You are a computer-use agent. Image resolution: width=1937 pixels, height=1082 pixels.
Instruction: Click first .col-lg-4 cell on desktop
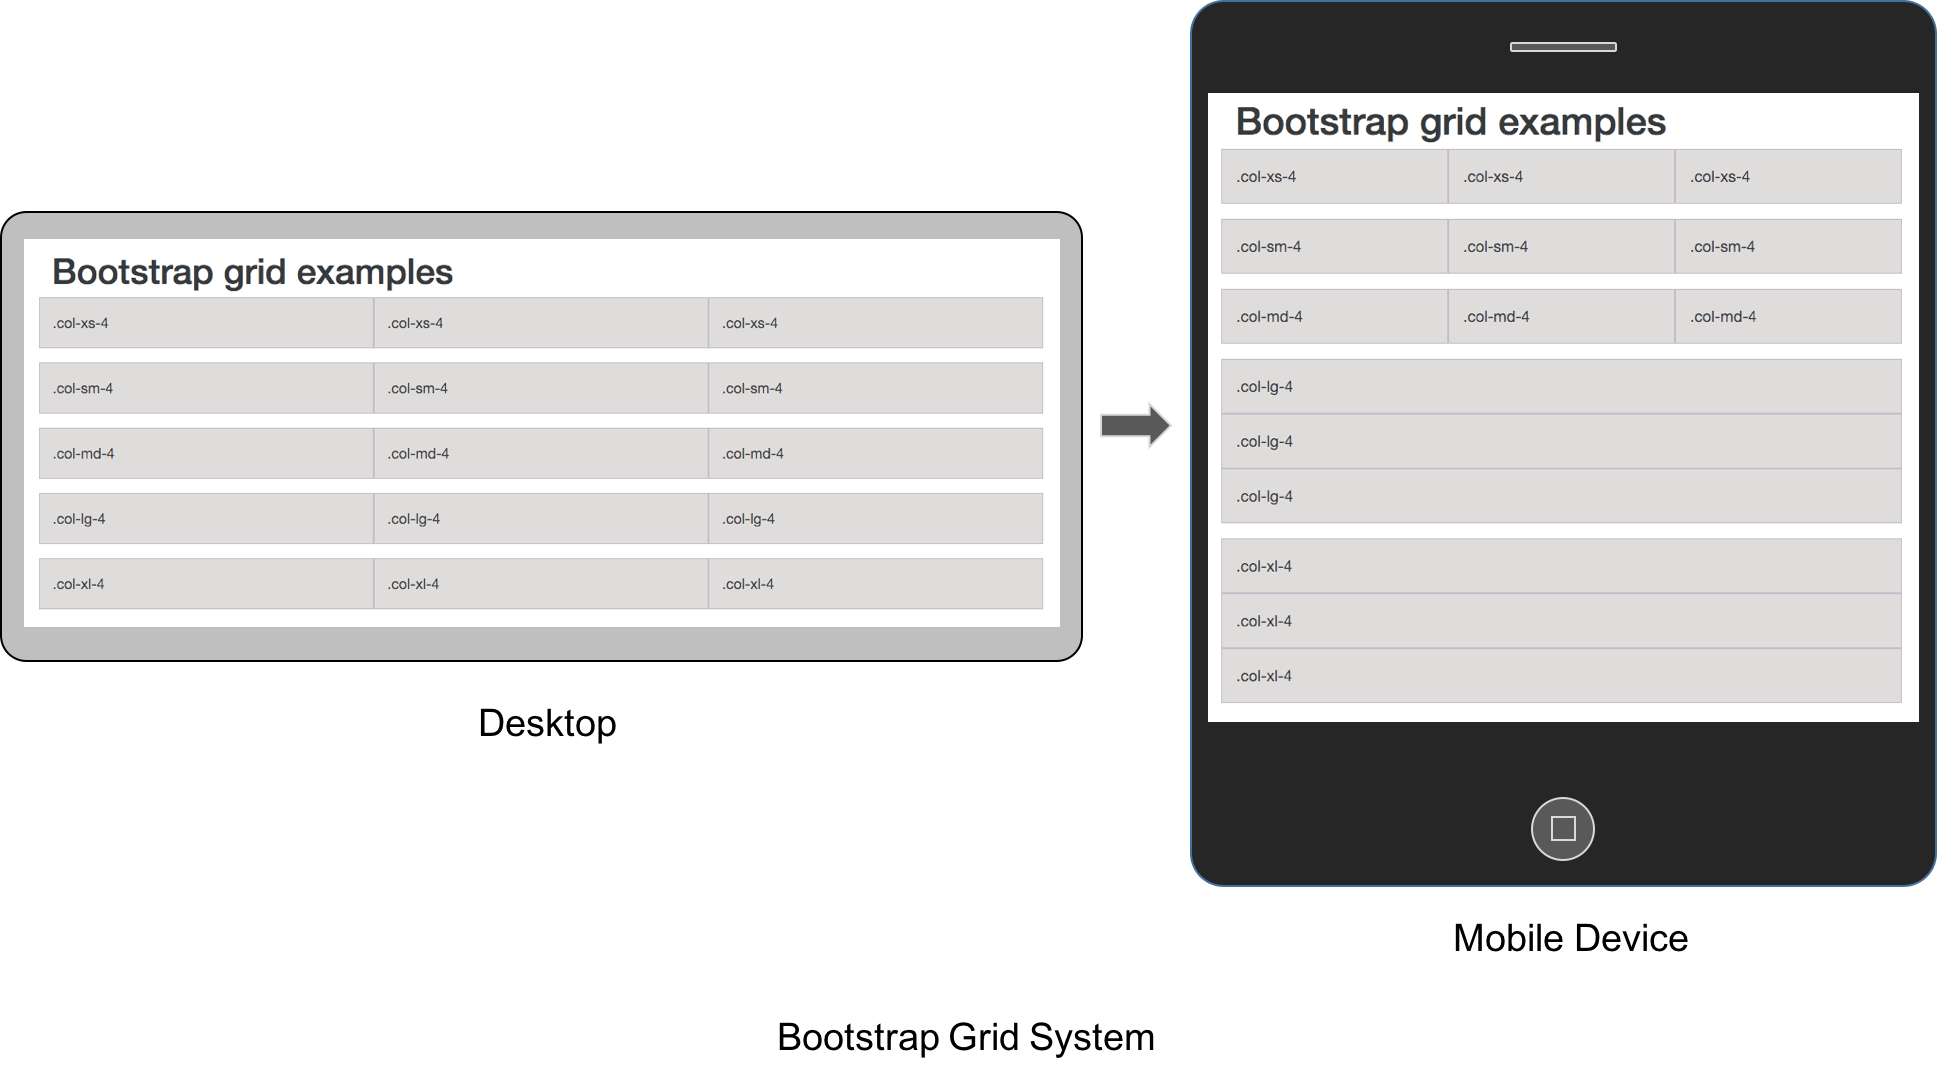(206, 518)
